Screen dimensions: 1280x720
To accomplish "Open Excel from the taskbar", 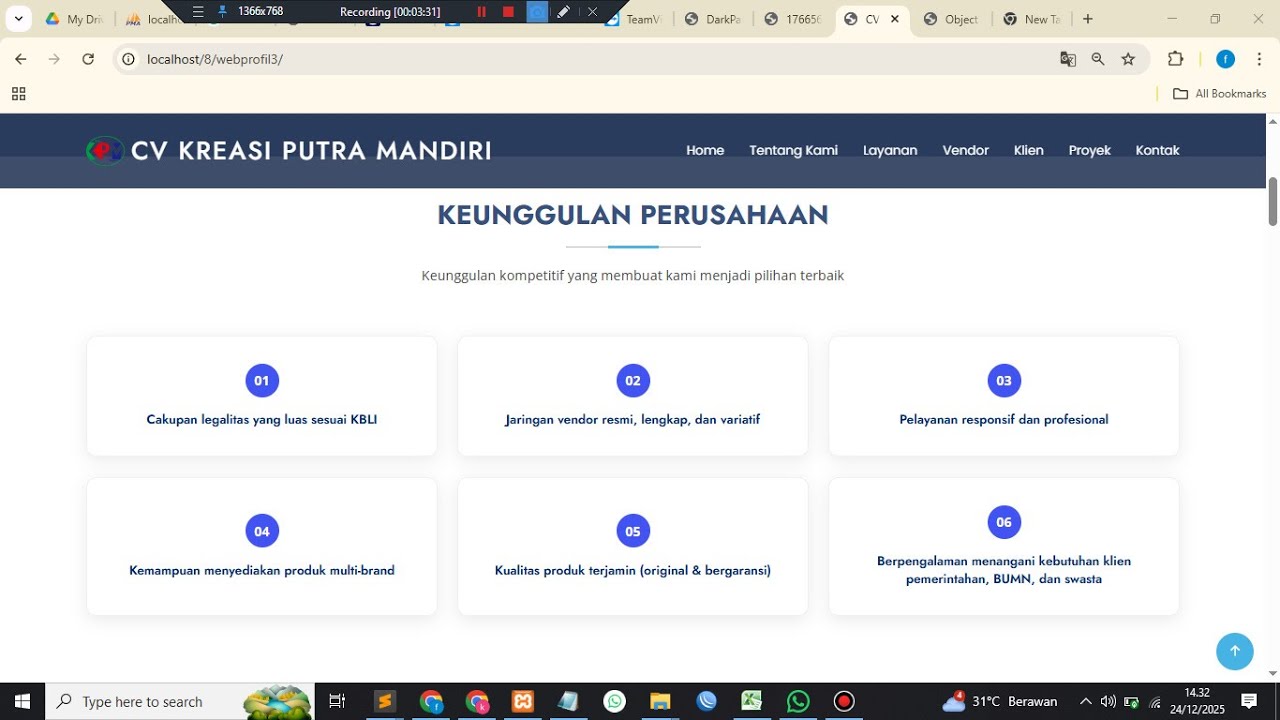I will tap(752, 701).
